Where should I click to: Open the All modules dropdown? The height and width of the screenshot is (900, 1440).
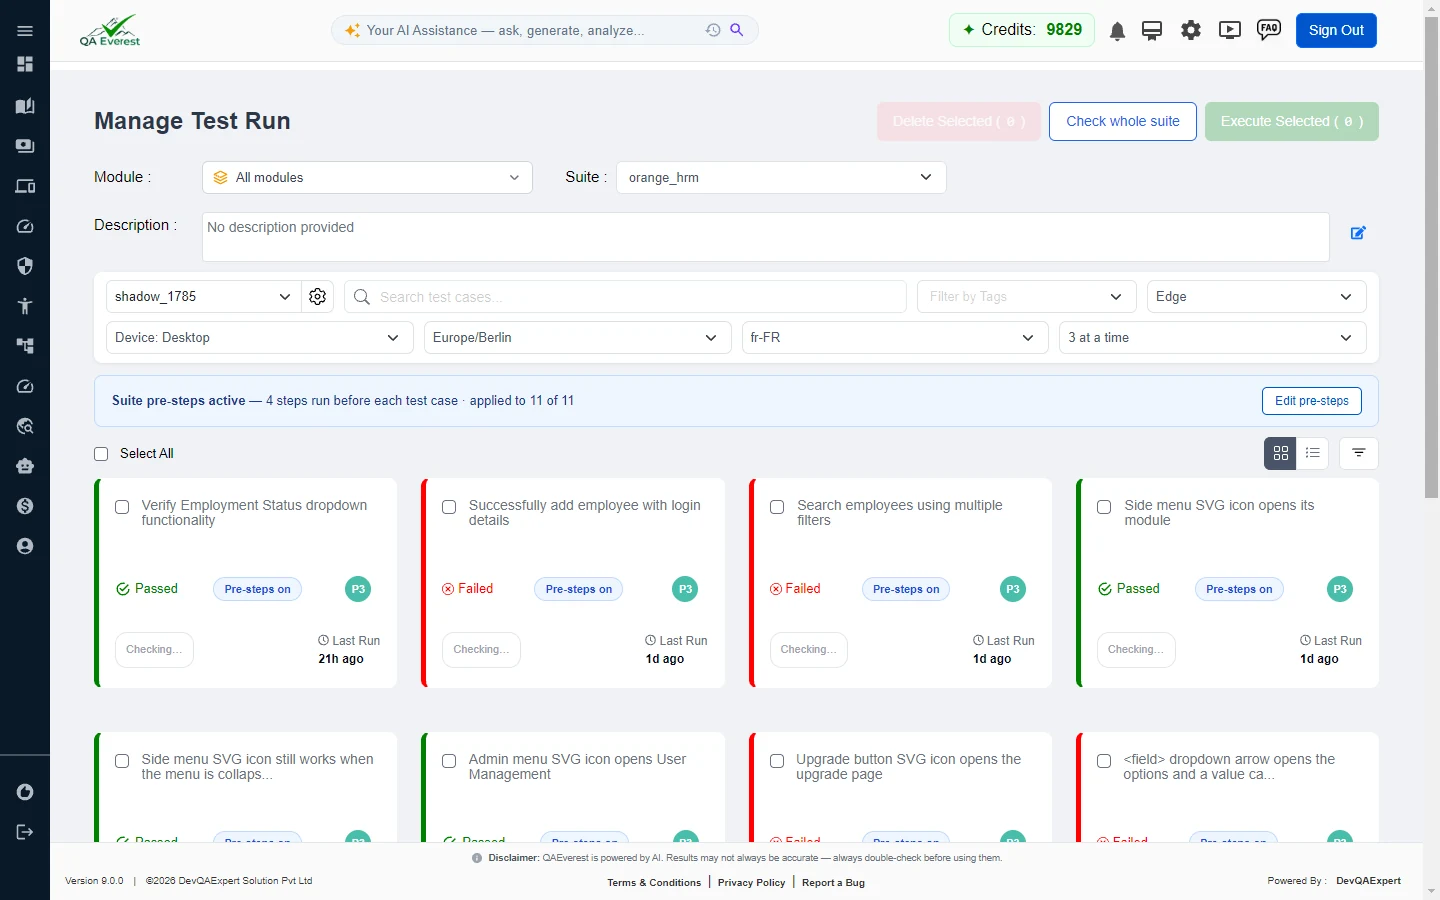(x=368, y=178)
